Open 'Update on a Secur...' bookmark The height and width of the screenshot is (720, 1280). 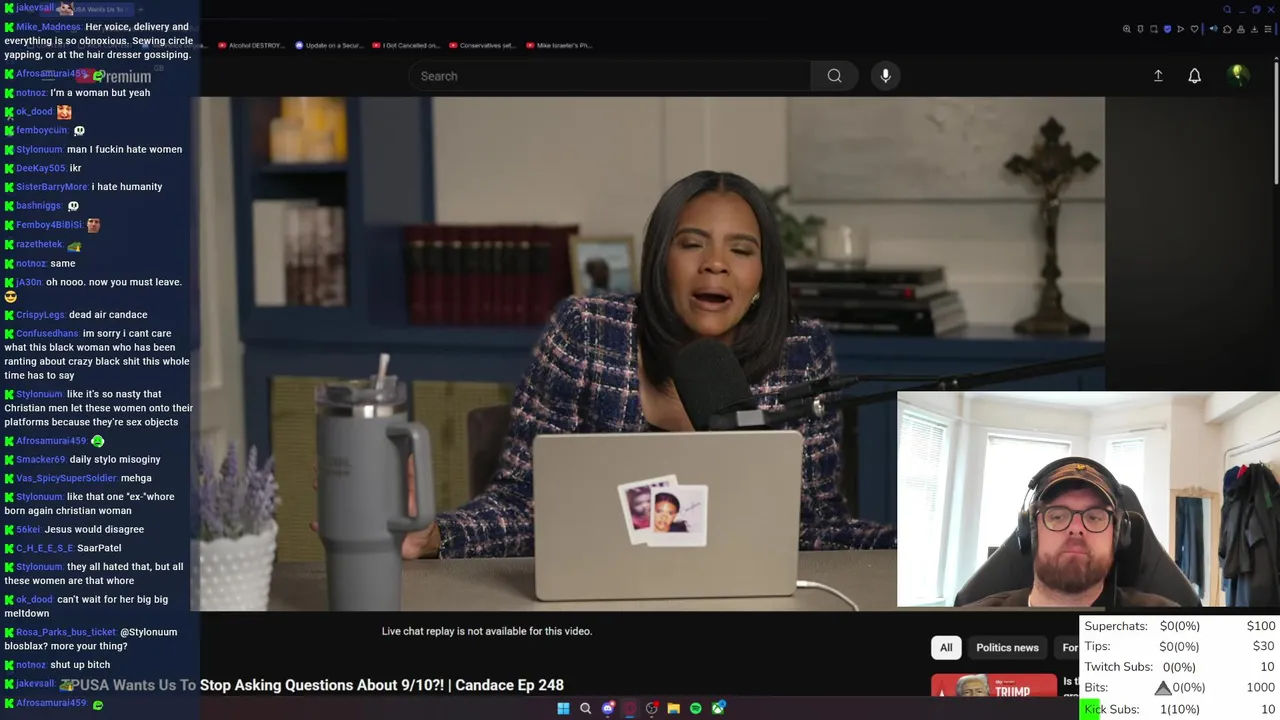click(328, 45)
